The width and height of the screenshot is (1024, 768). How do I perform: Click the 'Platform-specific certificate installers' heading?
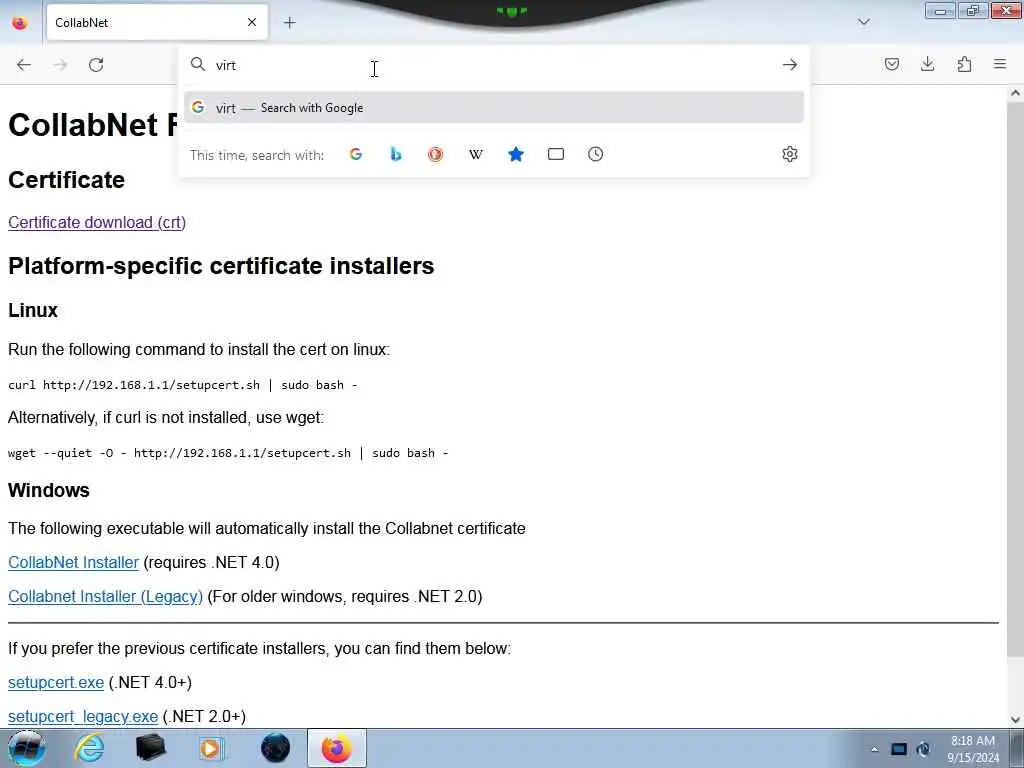221,266
